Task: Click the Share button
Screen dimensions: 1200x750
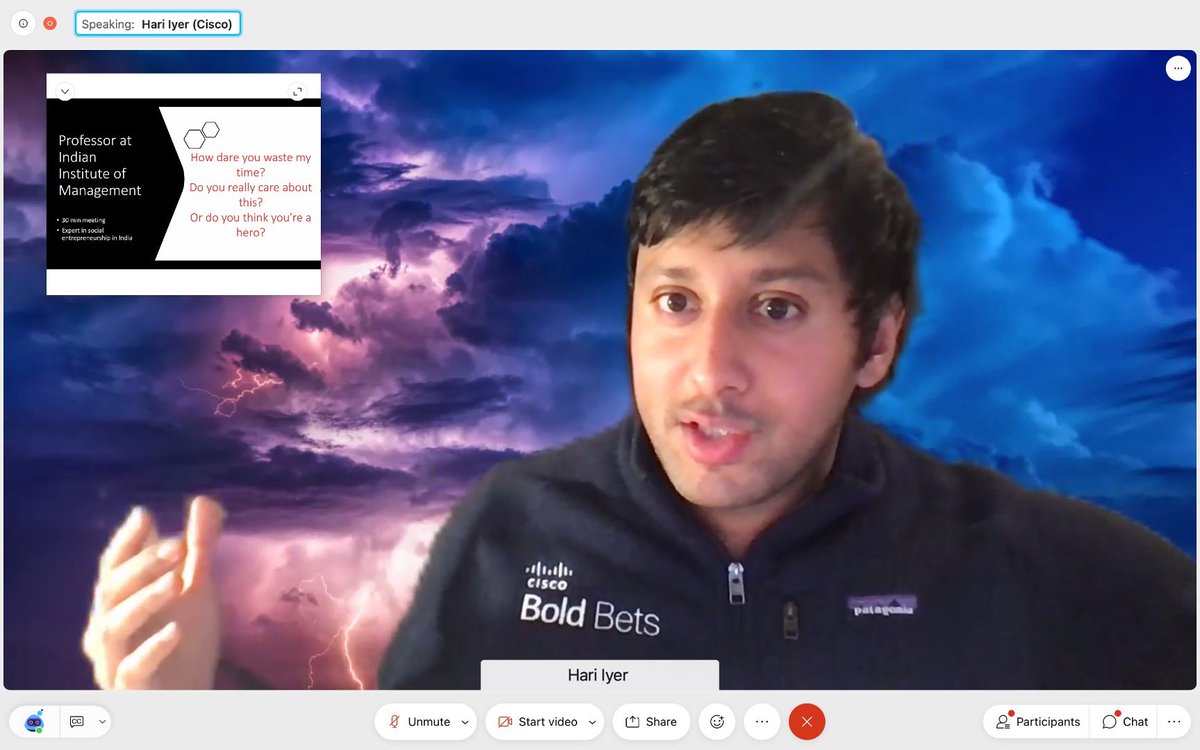Action: [651, 721]
